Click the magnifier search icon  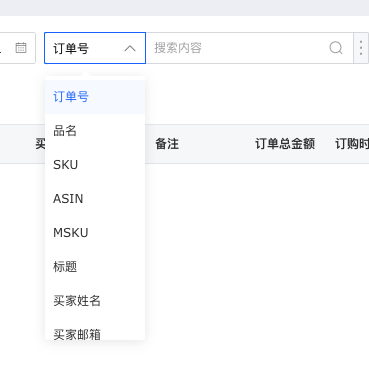coord(336,48)
